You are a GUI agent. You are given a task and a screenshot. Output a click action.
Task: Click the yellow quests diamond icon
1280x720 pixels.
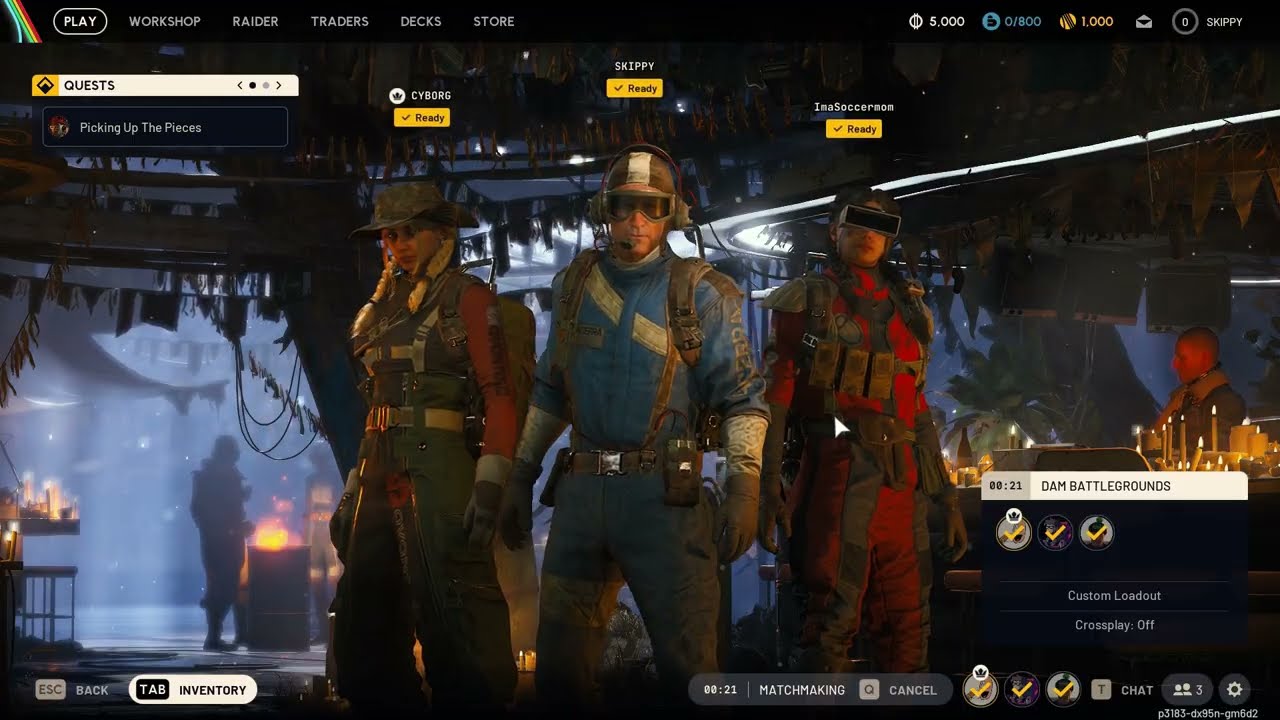45,86
